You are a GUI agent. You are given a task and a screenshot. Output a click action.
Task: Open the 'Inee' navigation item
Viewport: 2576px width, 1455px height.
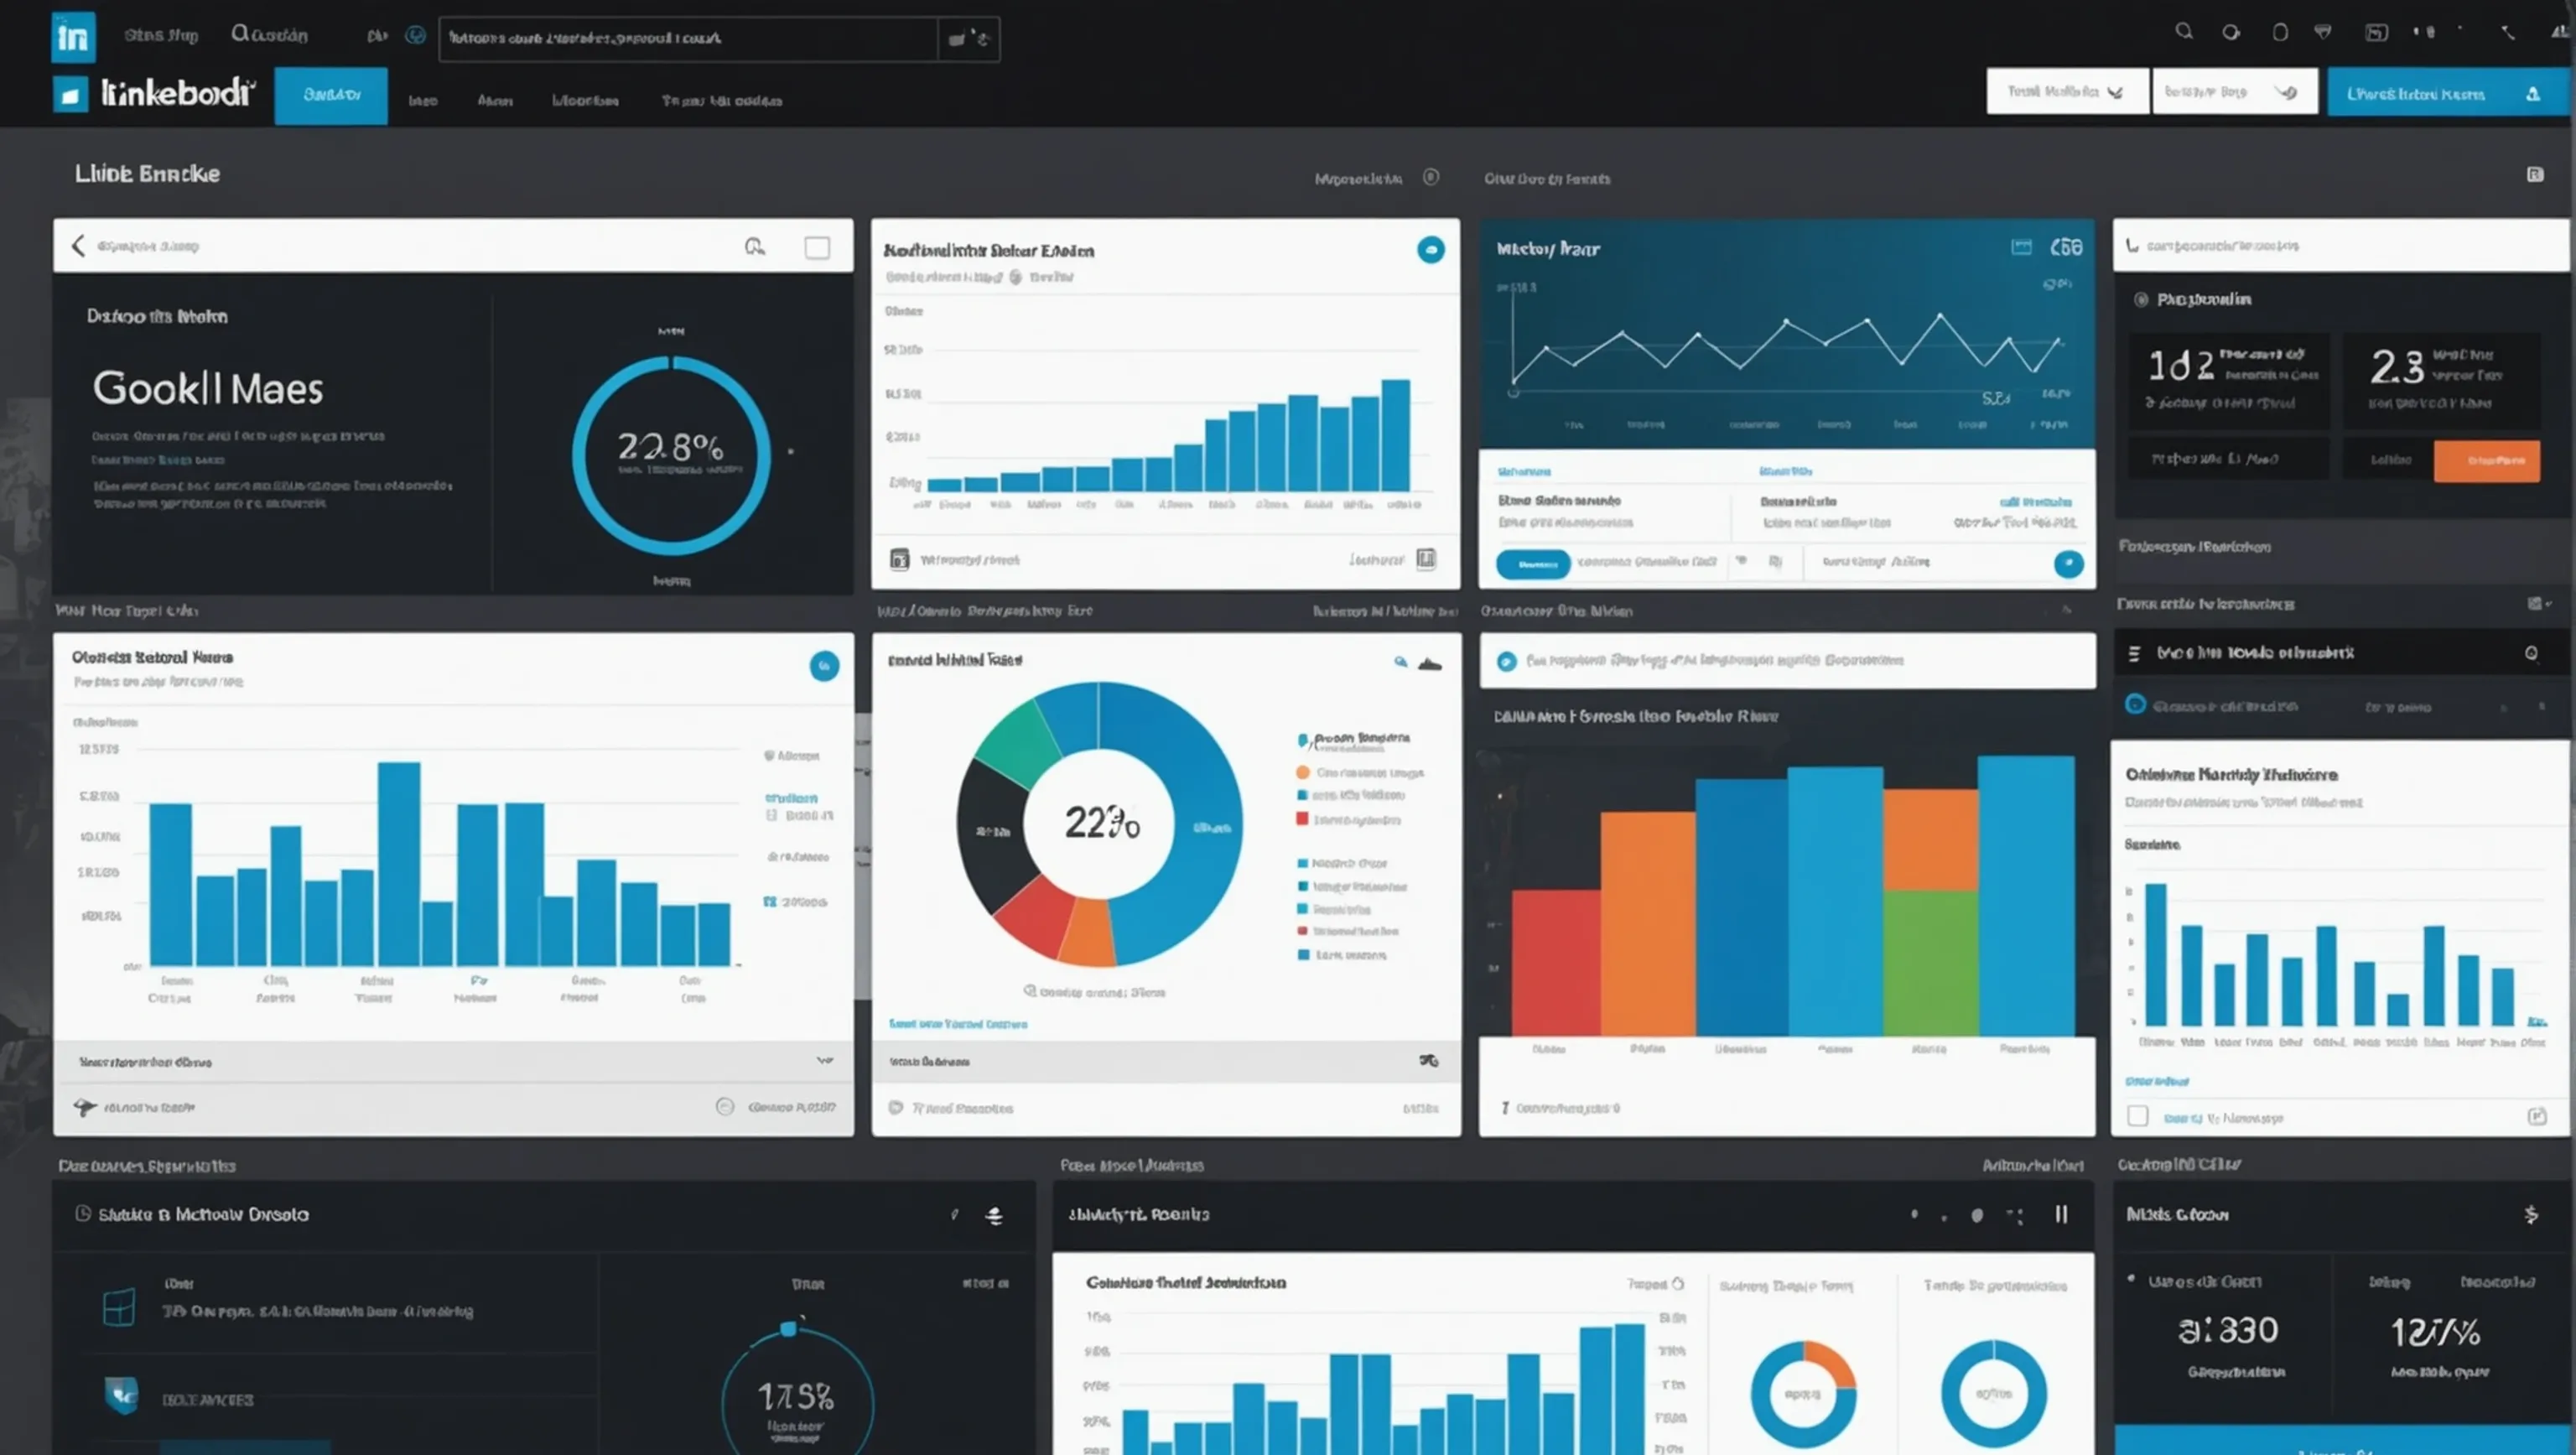(x=423, y=100)
